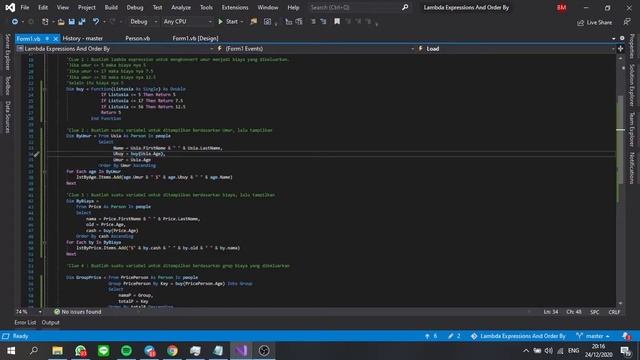Viewport: 640px width, 360px height.
Task: Click the unpushed commits up-arrow 6 indicator
Action: tap(431, 336)
